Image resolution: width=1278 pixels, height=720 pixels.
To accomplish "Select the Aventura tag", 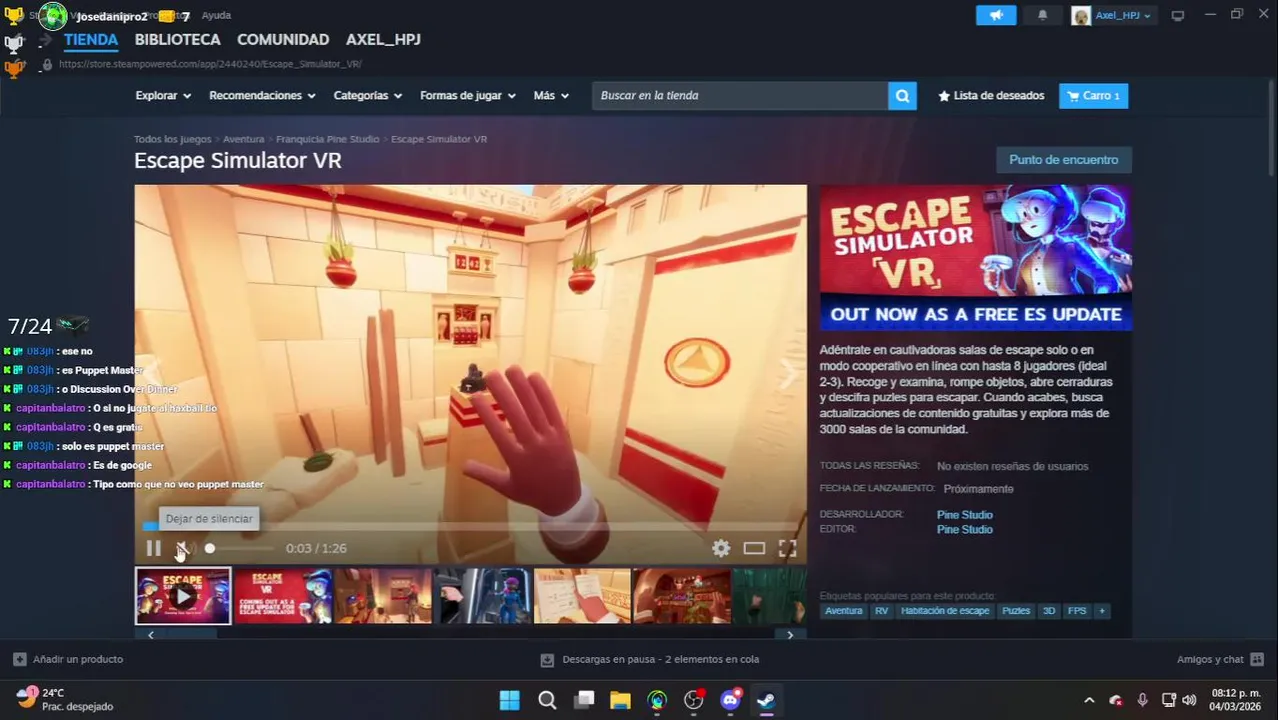I will pos(843,611).
